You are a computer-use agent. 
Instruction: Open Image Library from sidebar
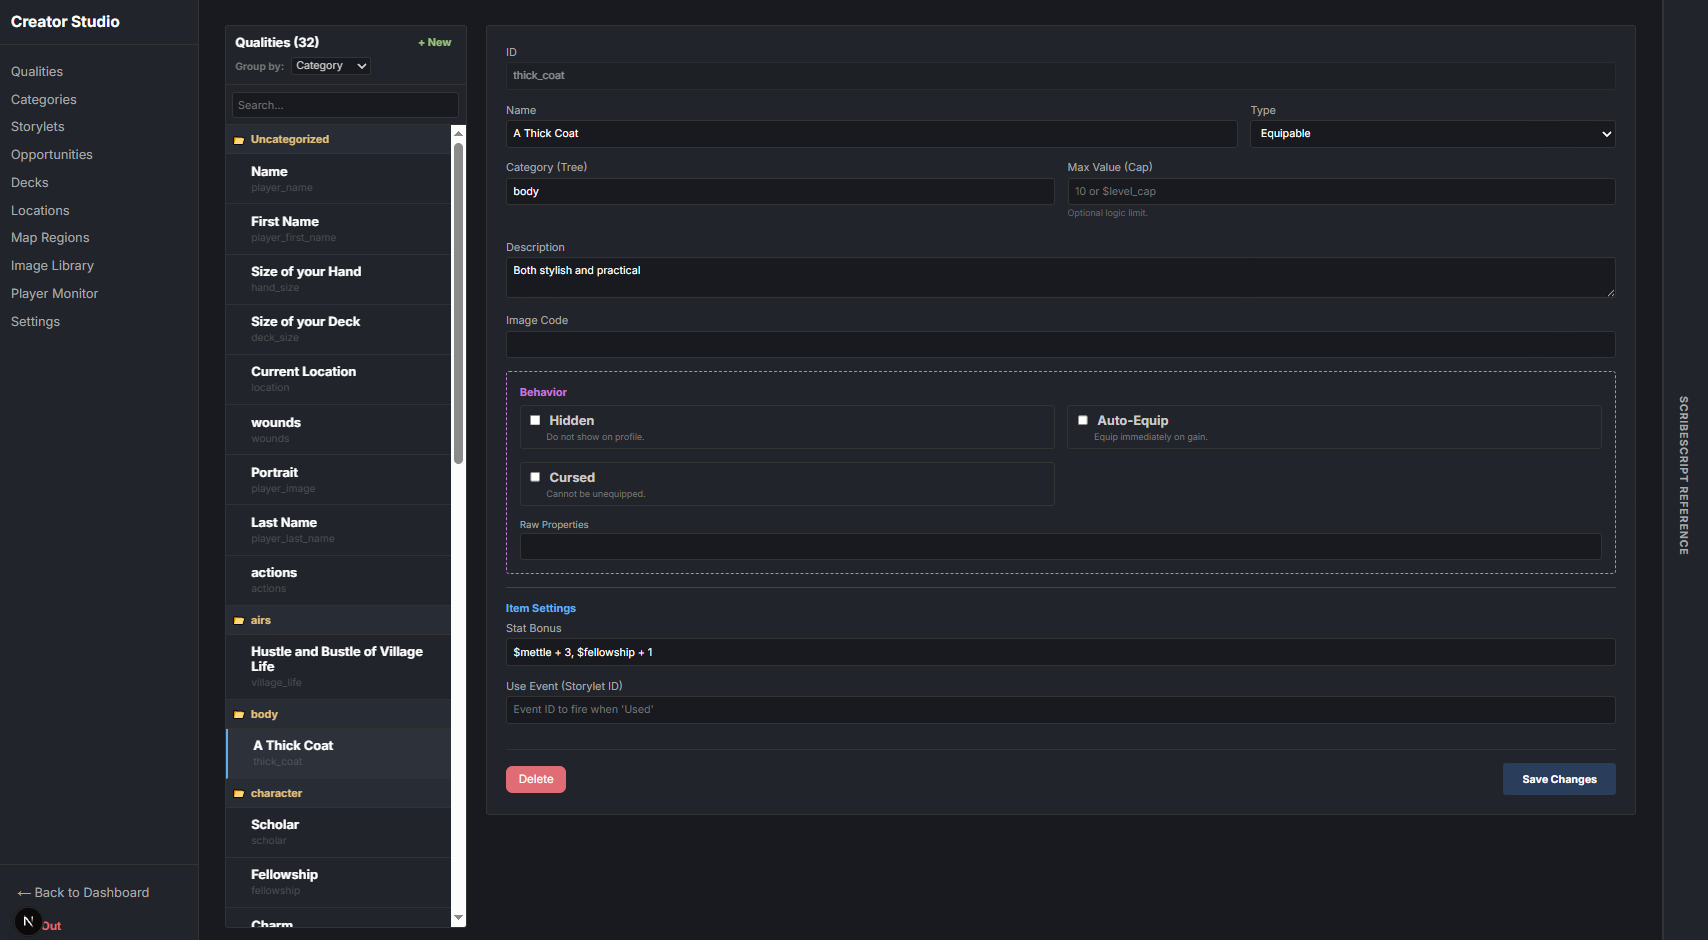52,266
